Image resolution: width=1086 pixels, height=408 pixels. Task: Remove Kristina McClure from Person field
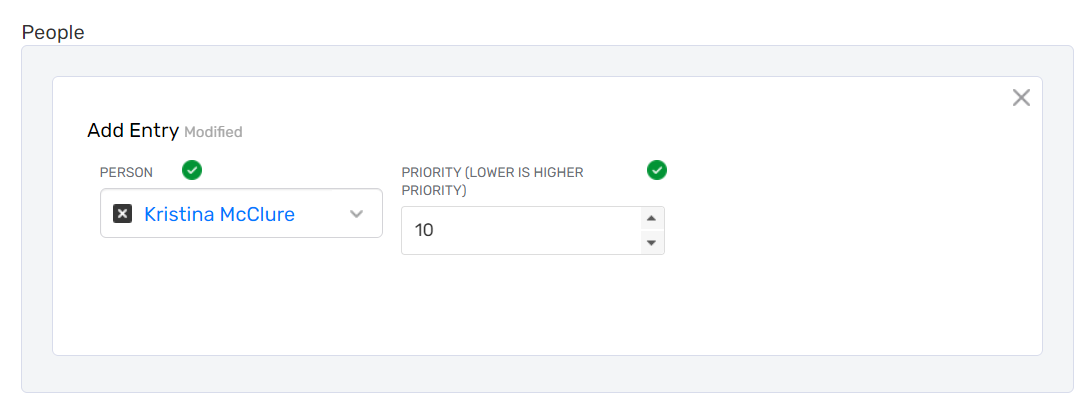click(123, 214)
